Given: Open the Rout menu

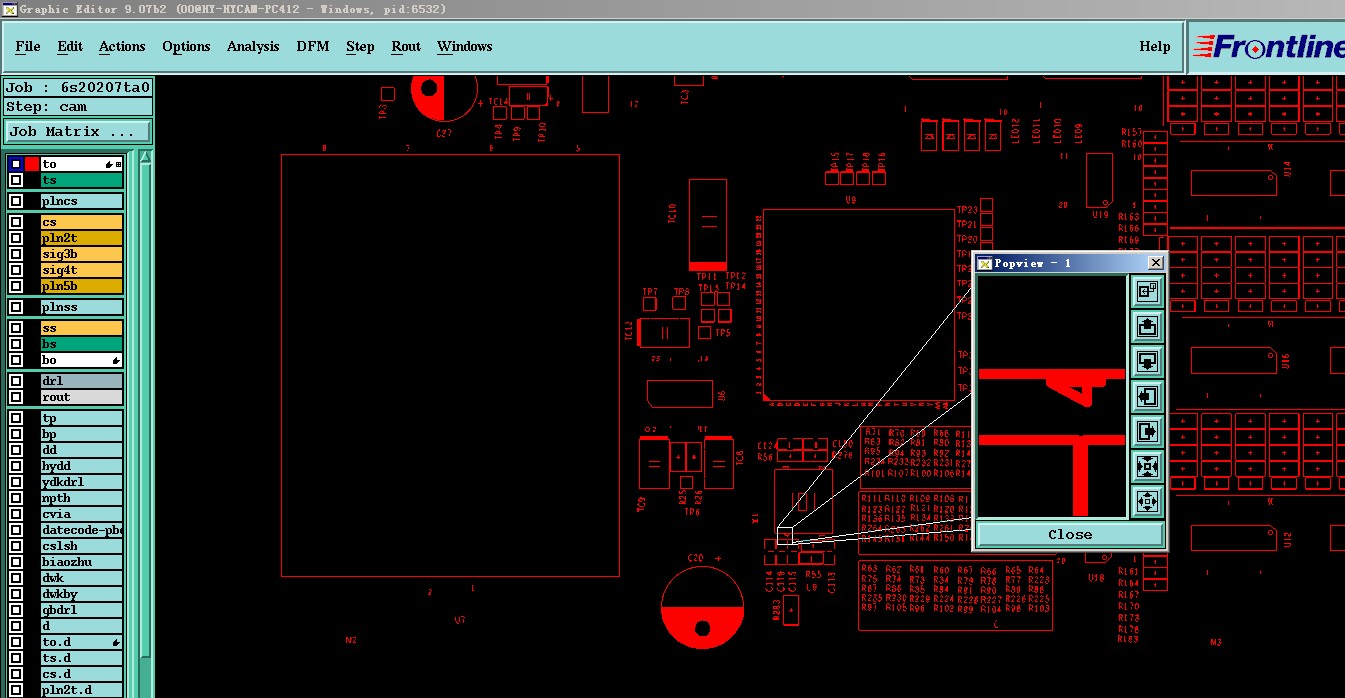Looking at the screenshot, I should (x=406, y=46).
